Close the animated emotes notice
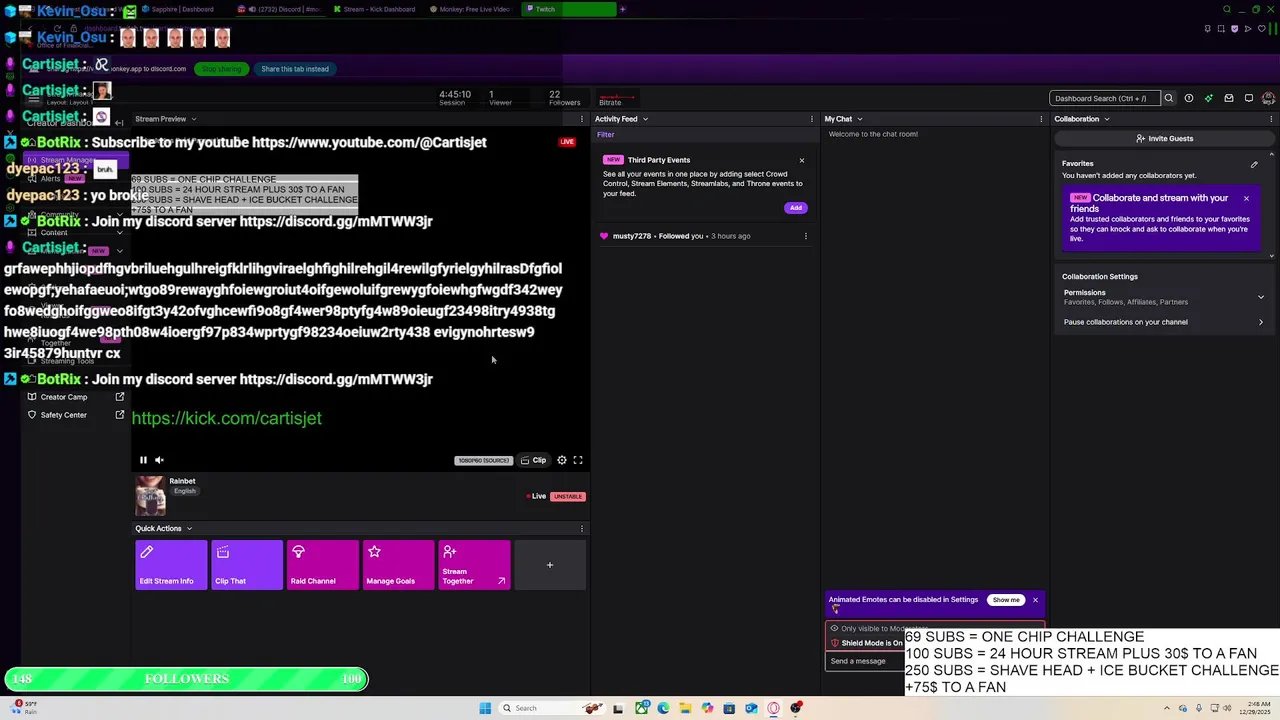The width and height of the screenshot is (1280, 720). click(1035, 600)
